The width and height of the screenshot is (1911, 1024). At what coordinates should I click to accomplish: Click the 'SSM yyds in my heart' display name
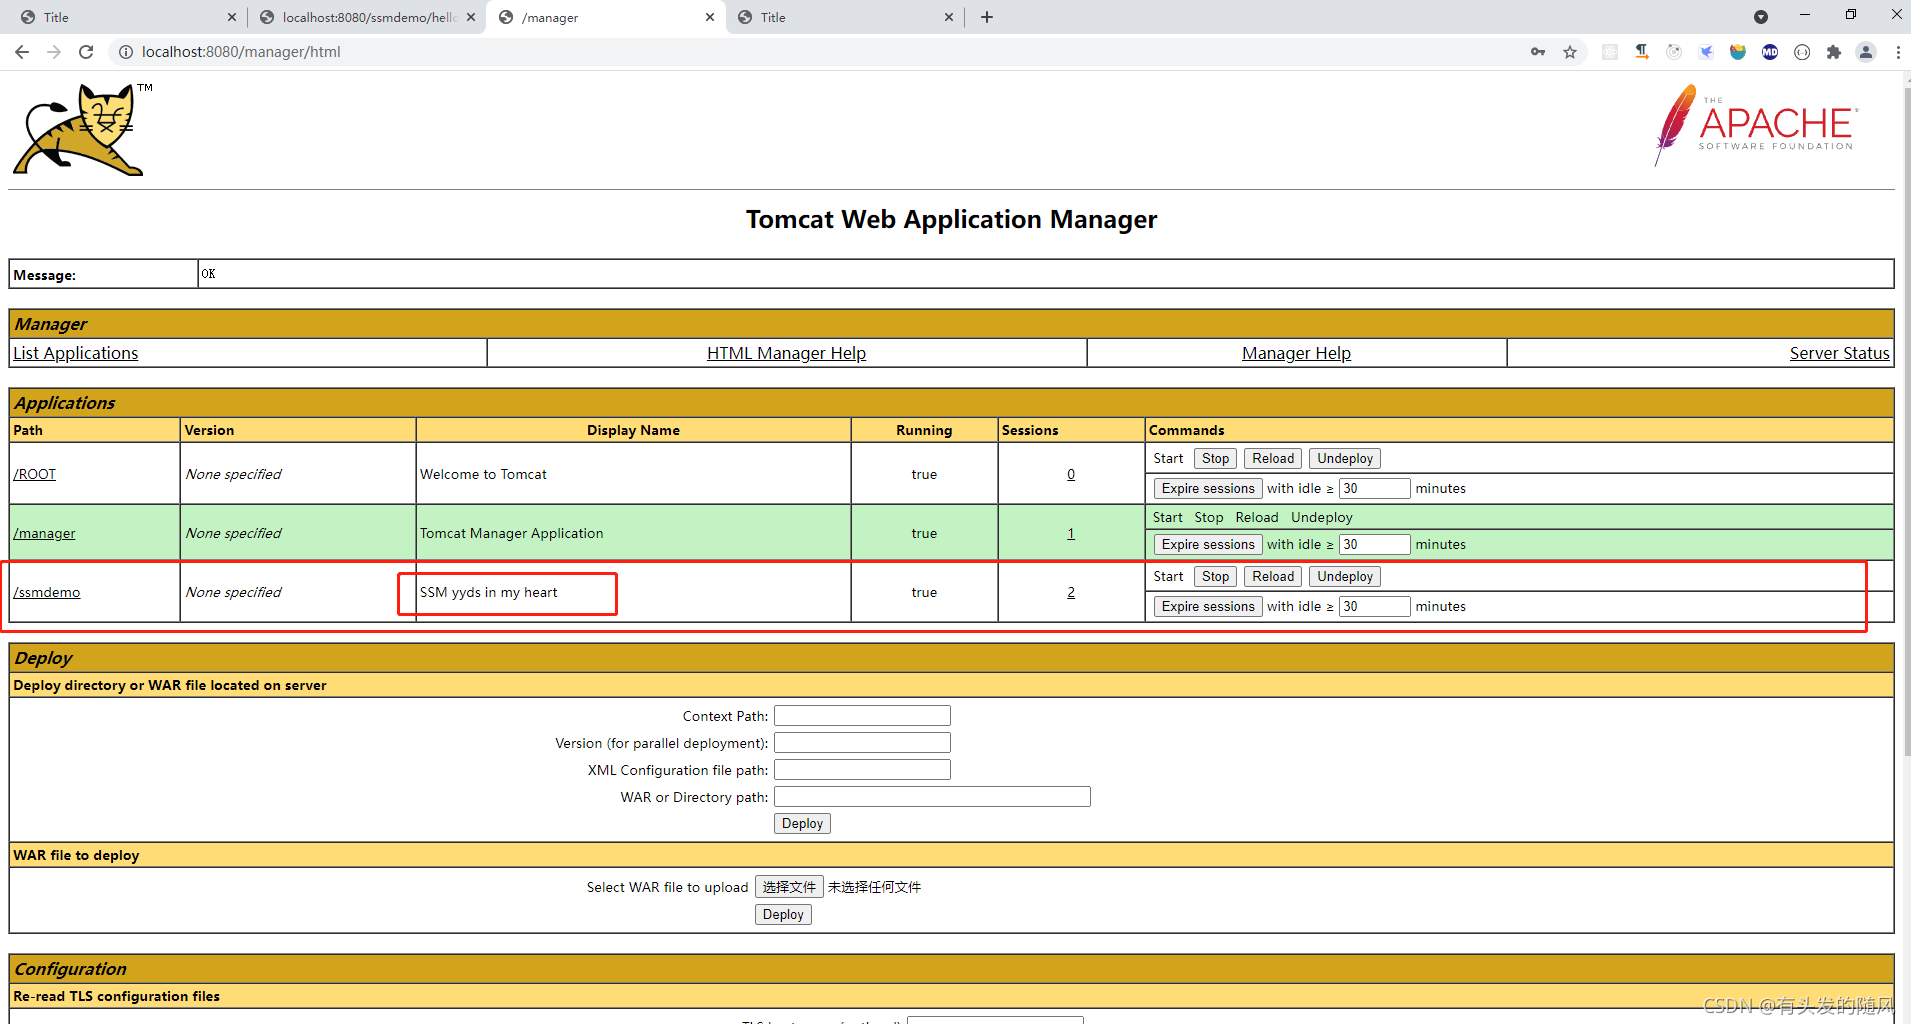(489, 592)
